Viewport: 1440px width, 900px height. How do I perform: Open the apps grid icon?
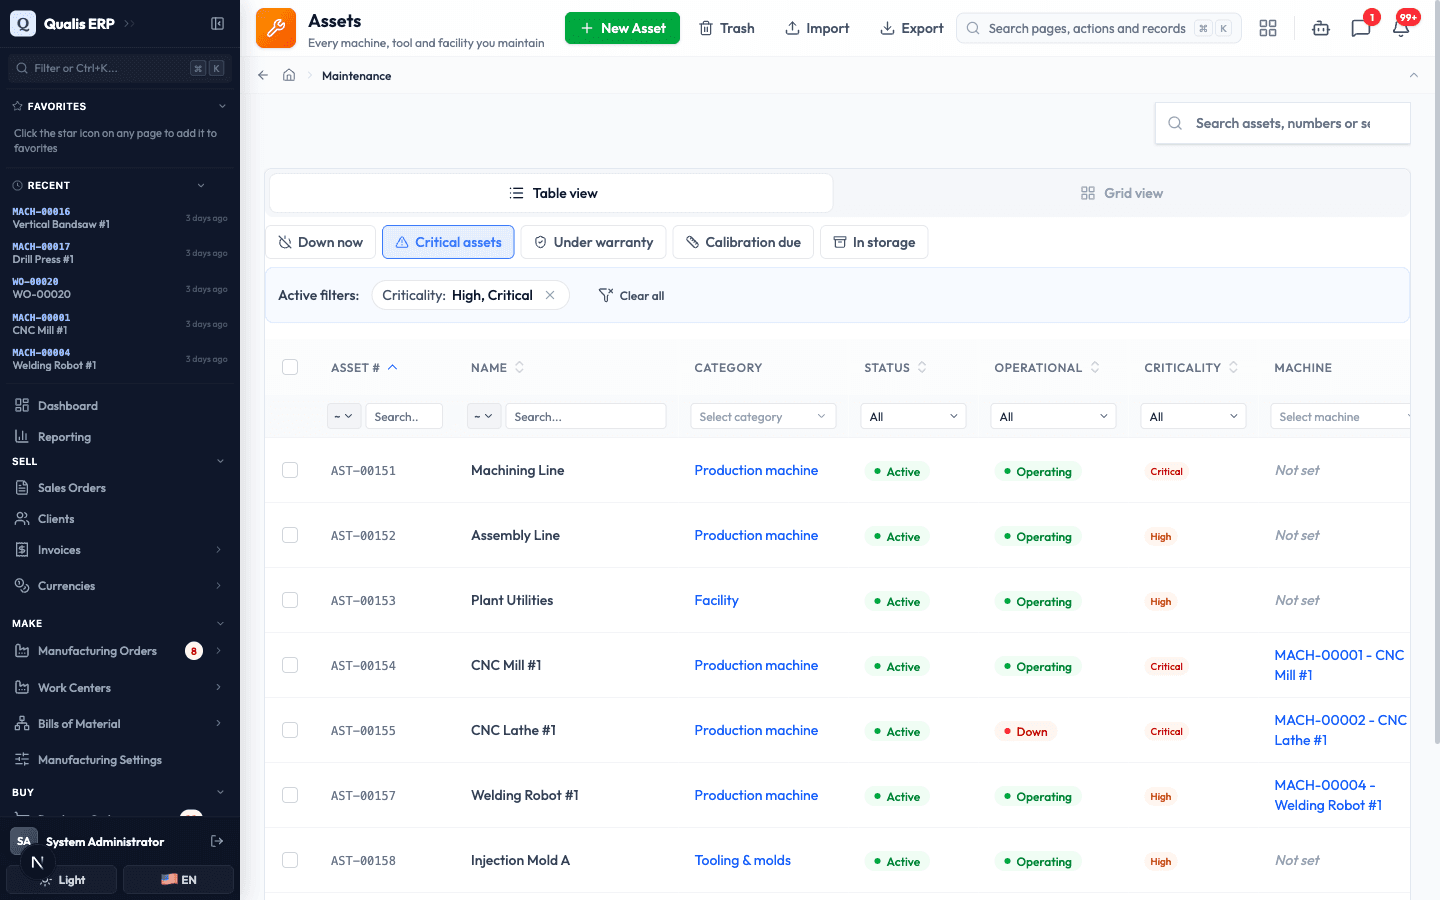[x=1268, y=28]
